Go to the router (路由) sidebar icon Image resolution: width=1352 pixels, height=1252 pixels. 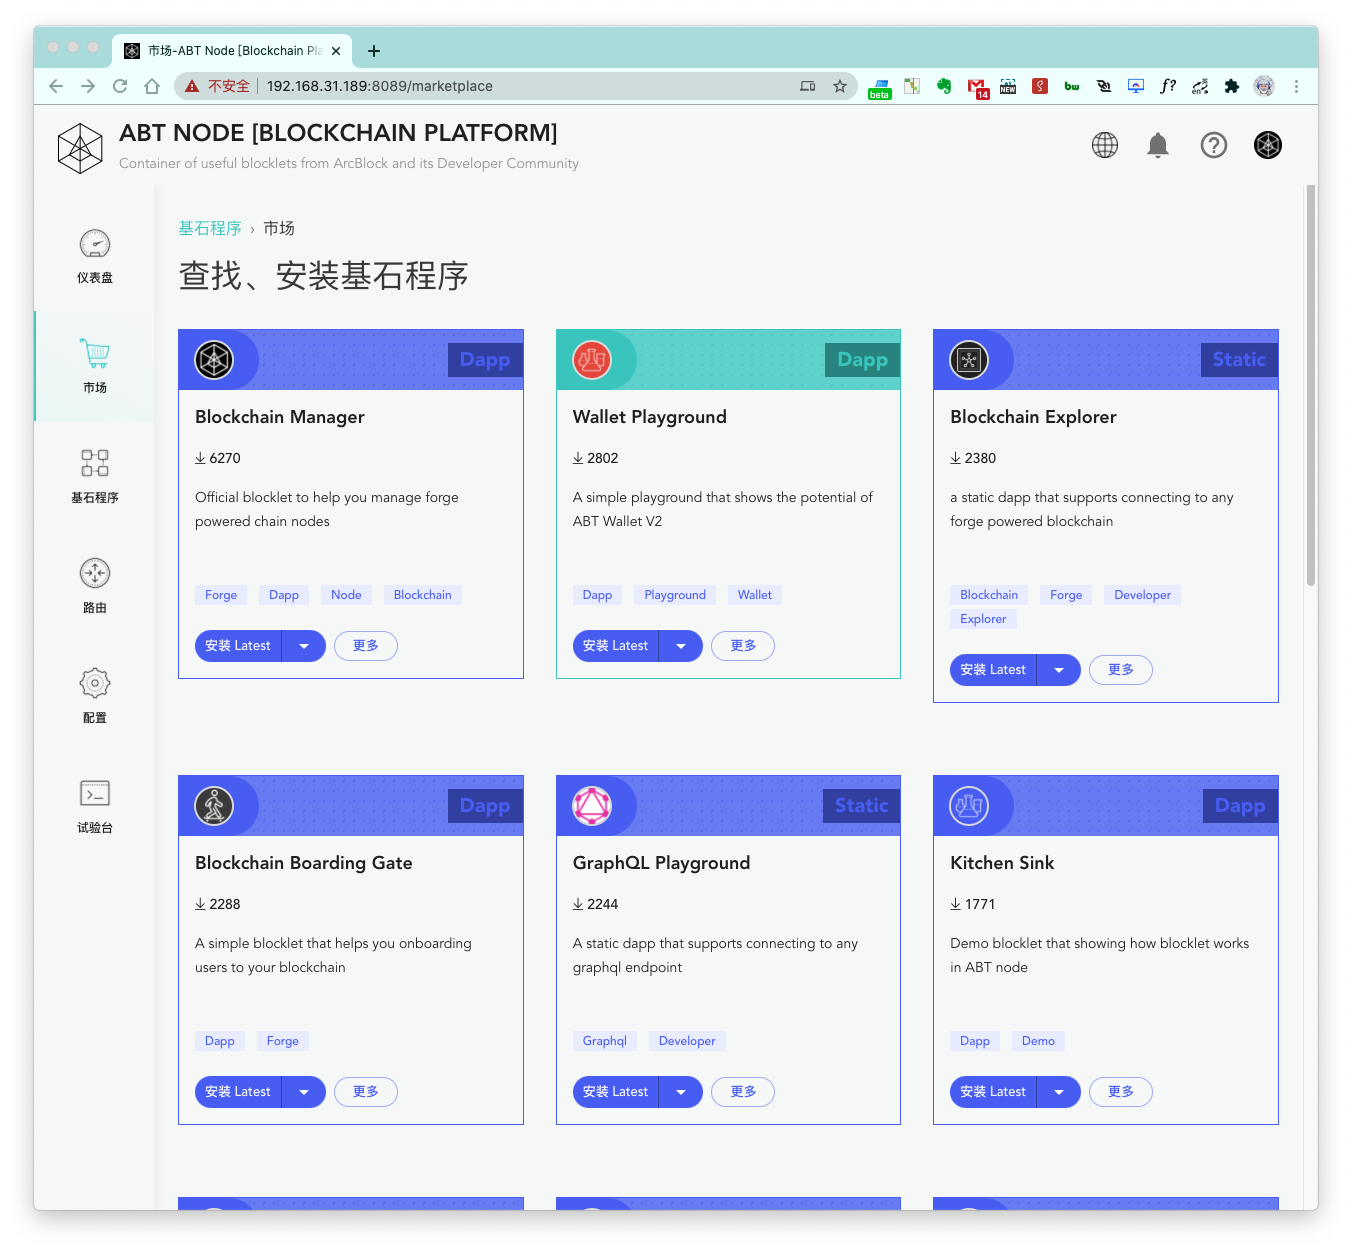click(x=95, y=574)
